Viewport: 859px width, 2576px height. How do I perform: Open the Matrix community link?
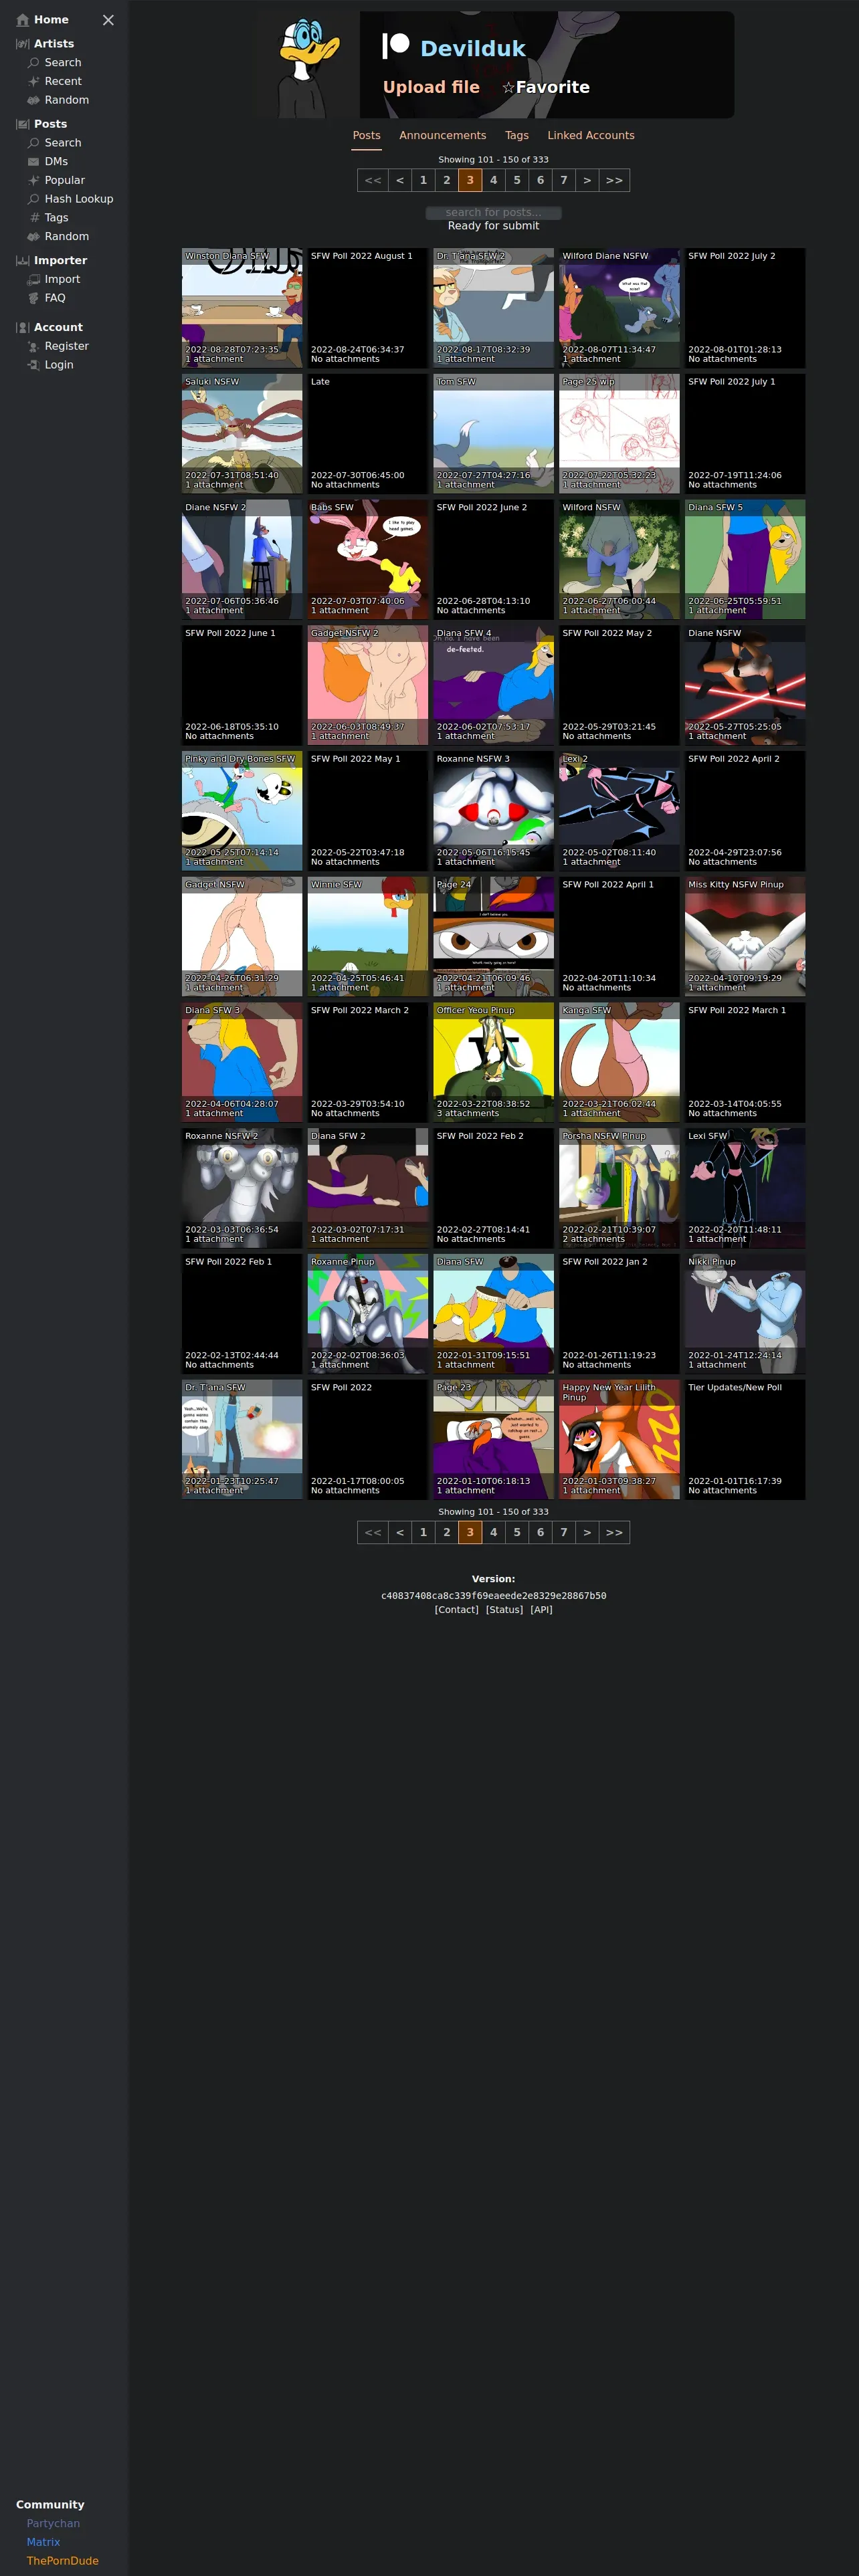(43, 2542)
